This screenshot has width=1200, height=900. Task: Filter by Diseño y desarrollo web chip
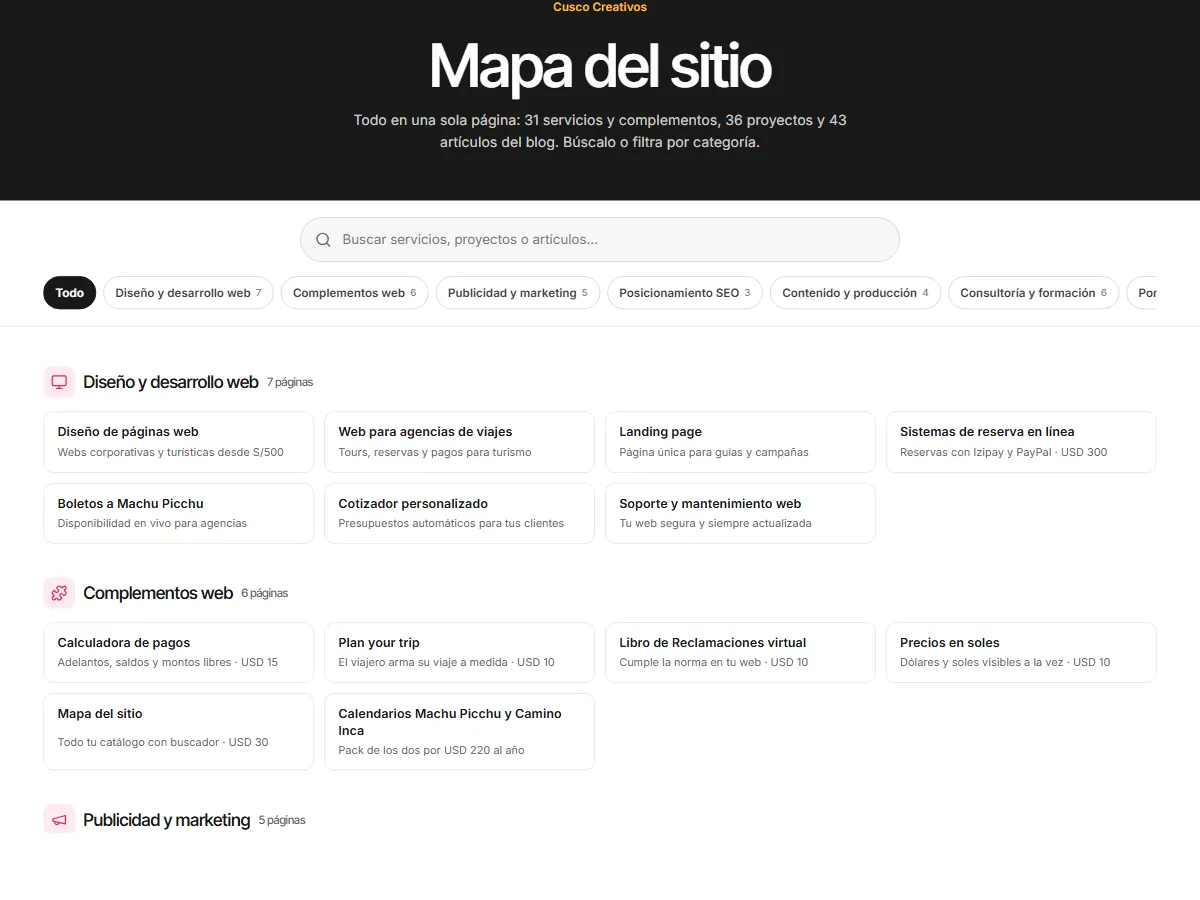pyautogui.click(x=188, y=293)
